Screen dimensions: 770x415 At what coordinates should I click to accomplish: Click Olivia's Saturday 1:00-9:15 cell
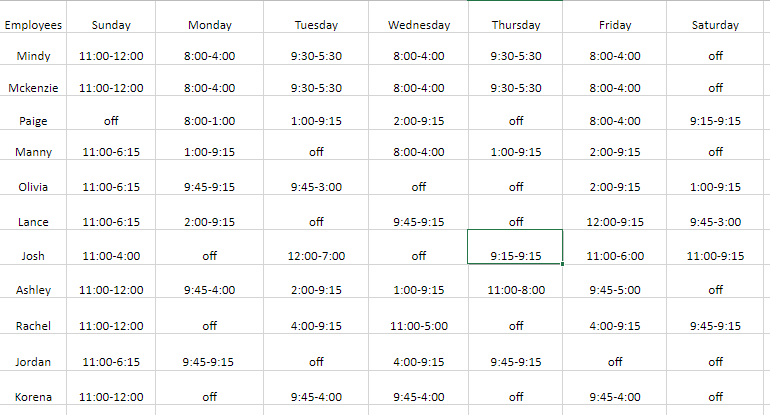[715, 177]
